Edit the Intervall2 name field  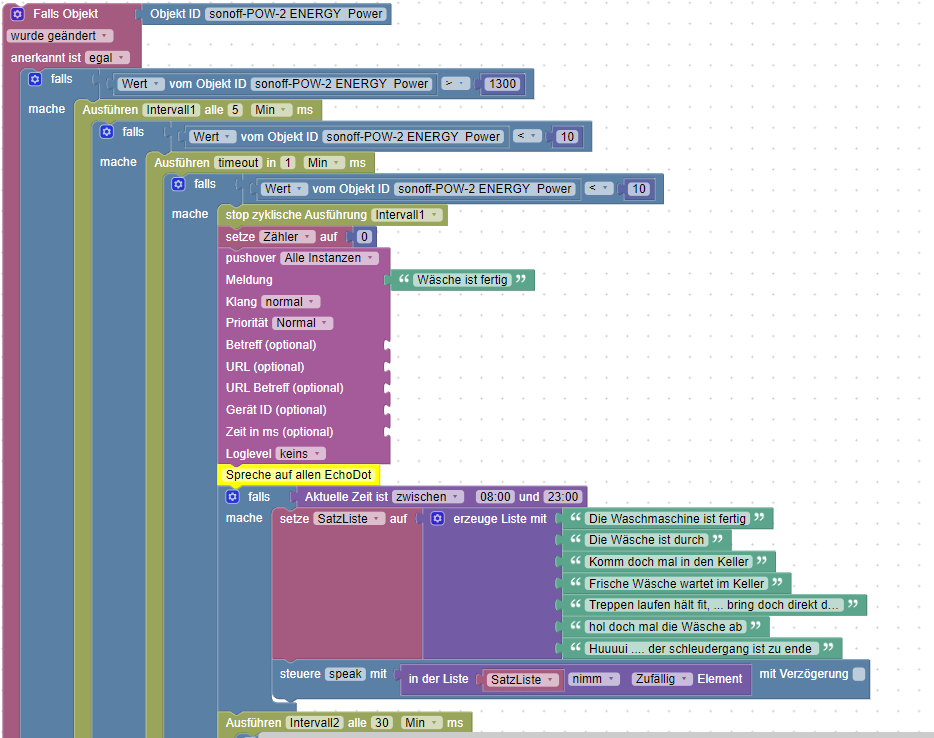pos(315,723)
